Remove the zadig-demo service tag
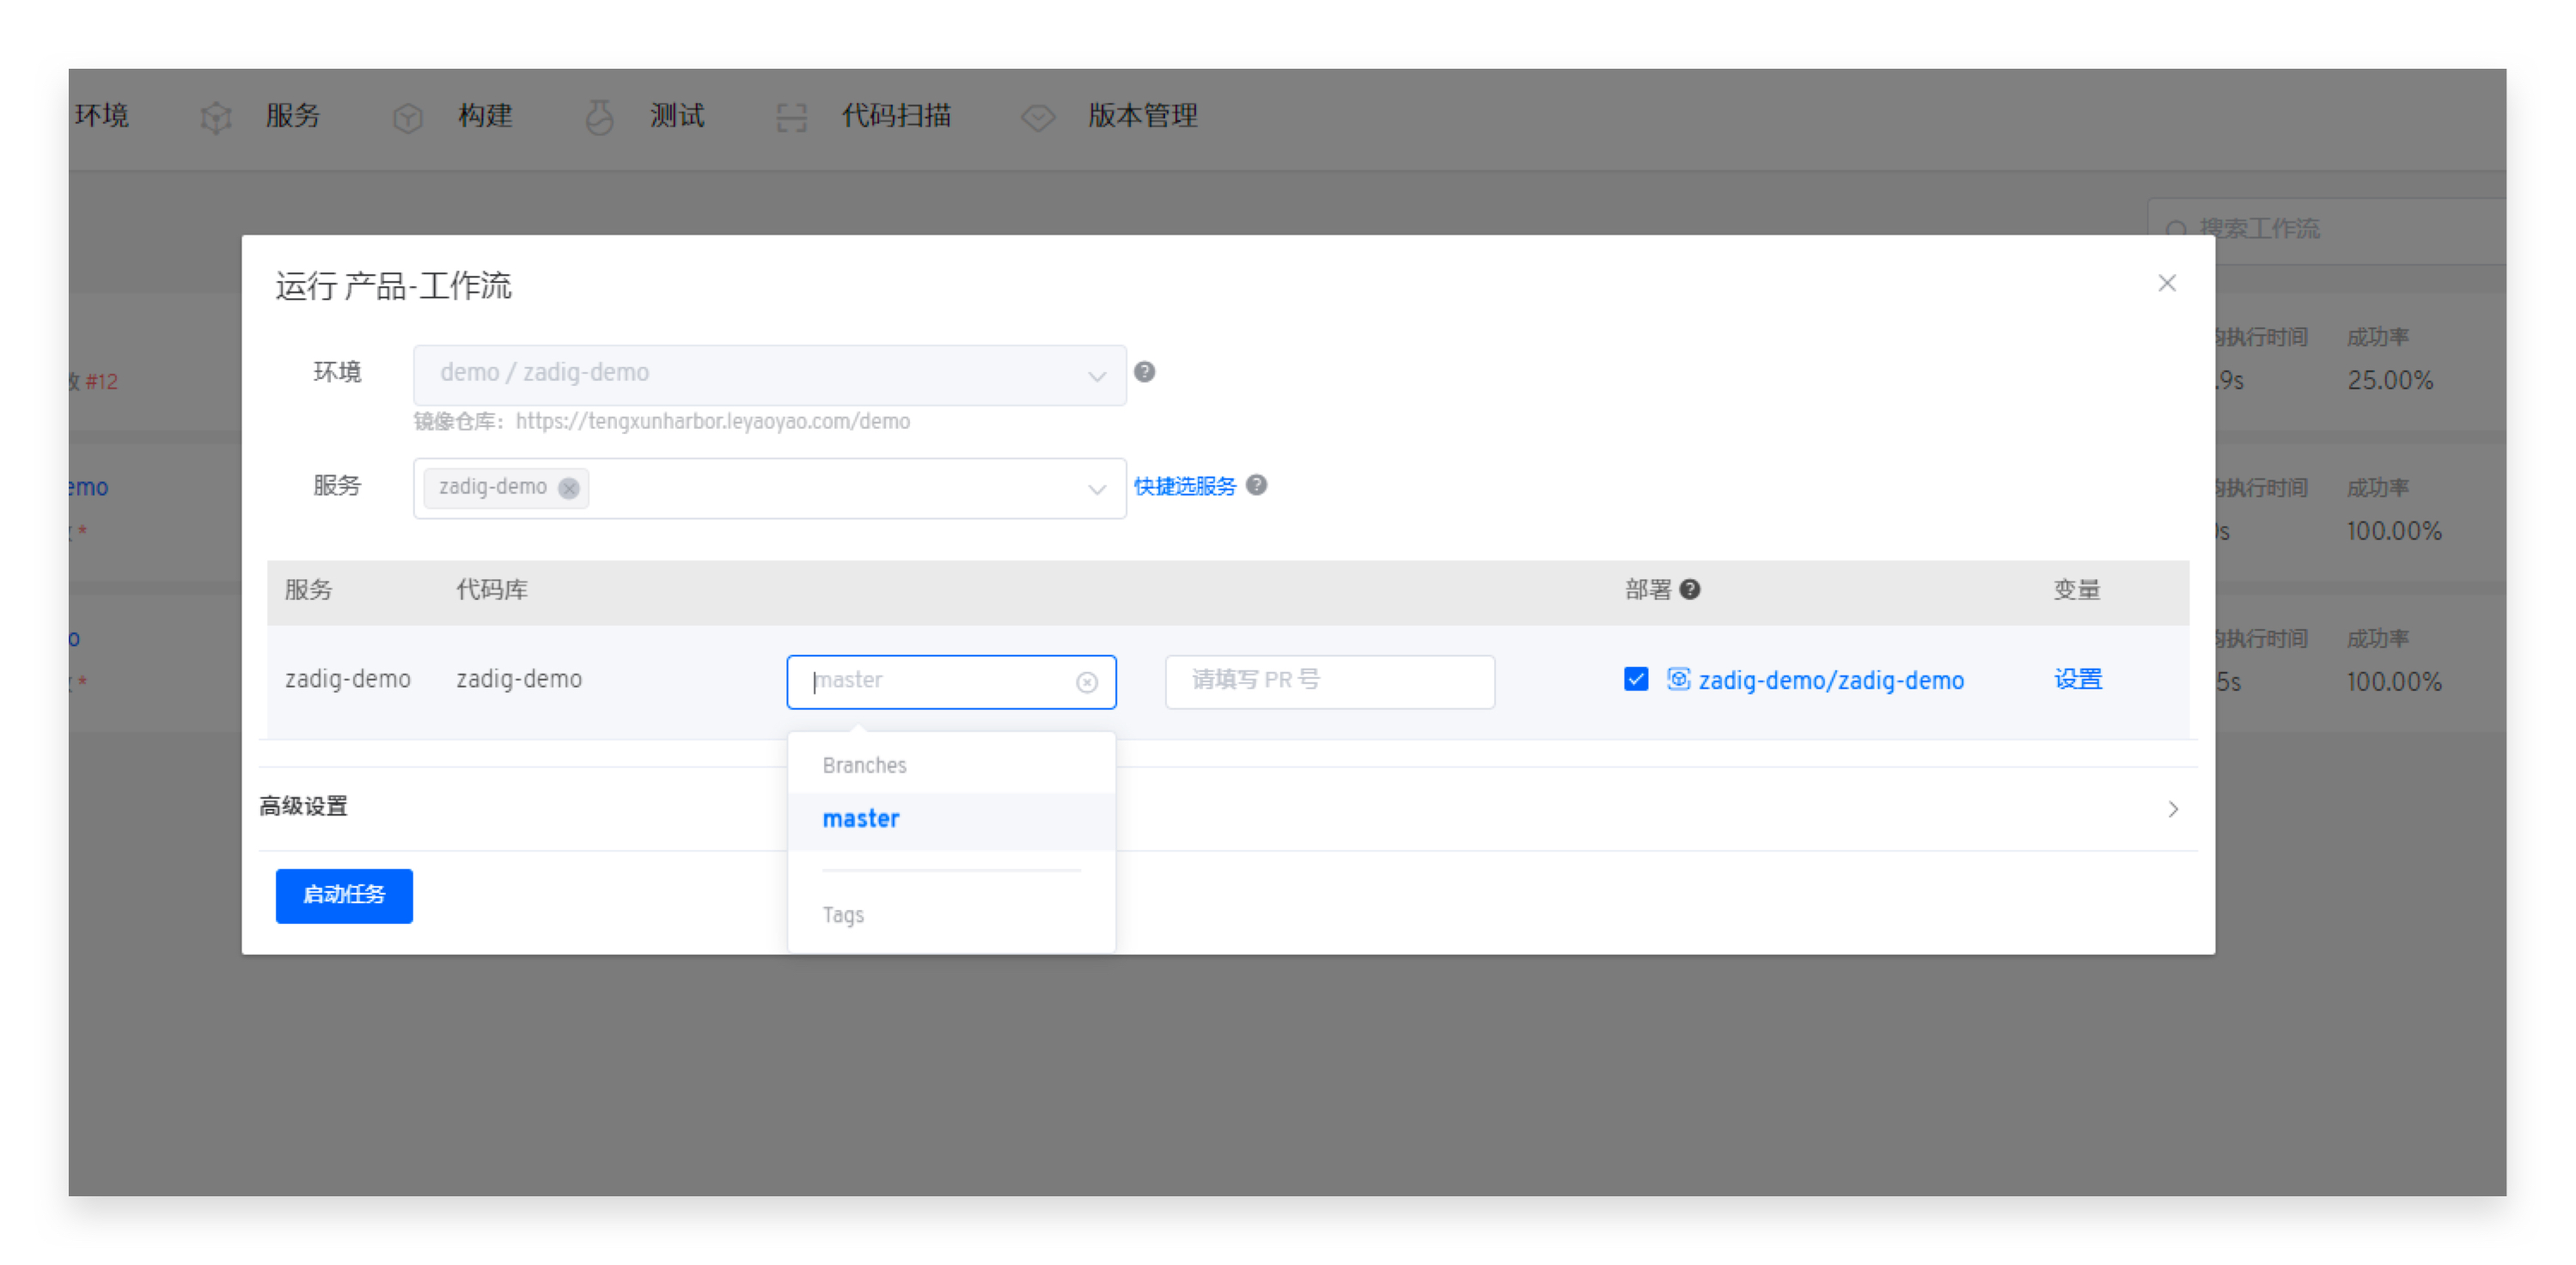The width and height of the screenshot is (2576, 1265). click(x=568, y=488)
